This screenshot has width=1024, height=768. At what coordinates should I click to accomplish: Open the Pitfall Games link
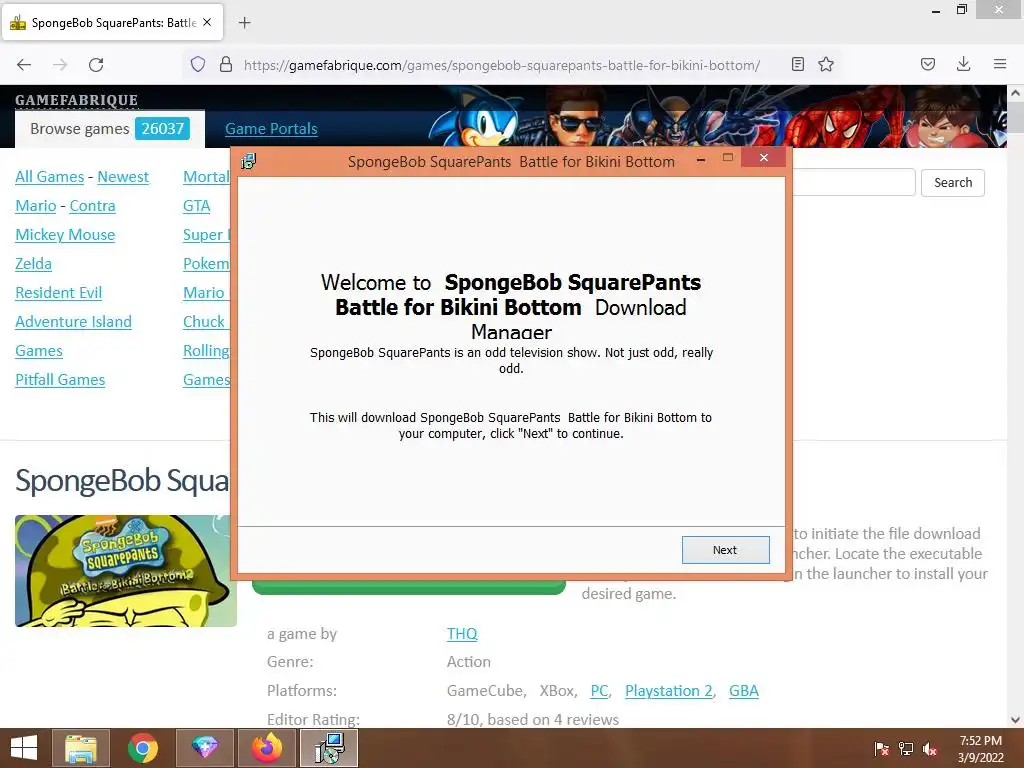tap(59, 379)
